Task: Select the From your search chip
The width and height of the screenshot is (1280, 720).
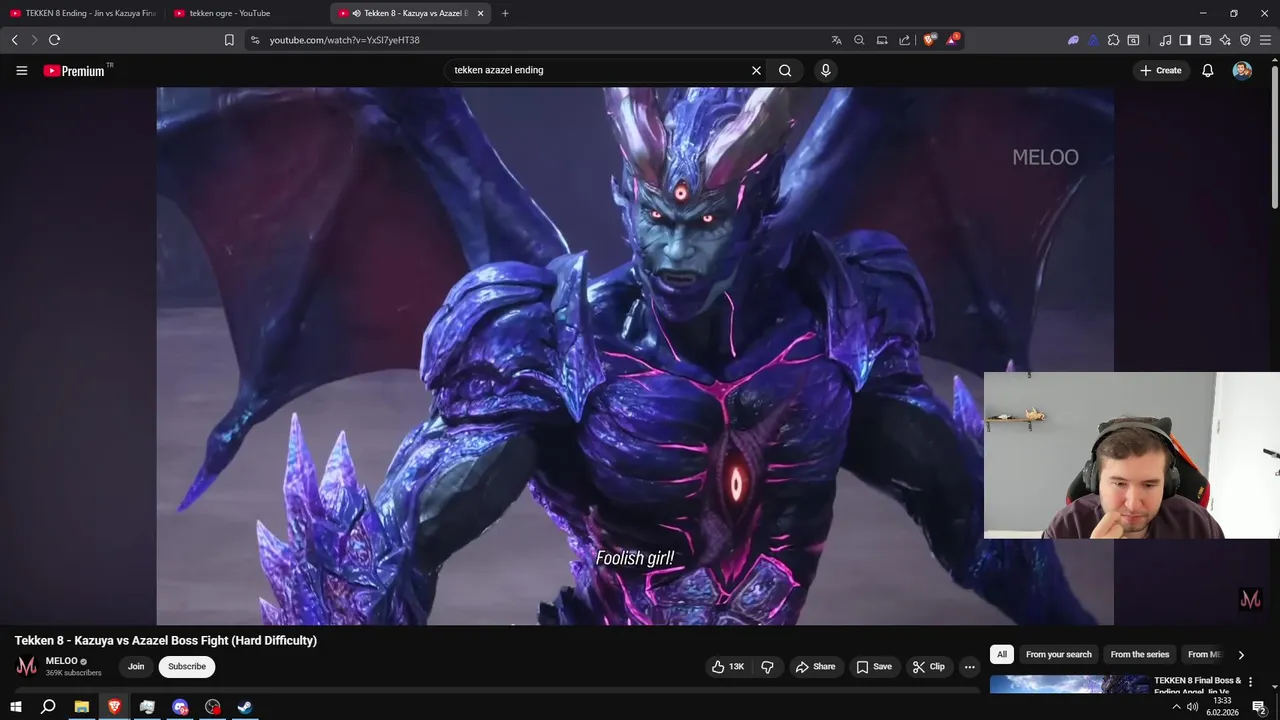Action: coord(1059,655)
